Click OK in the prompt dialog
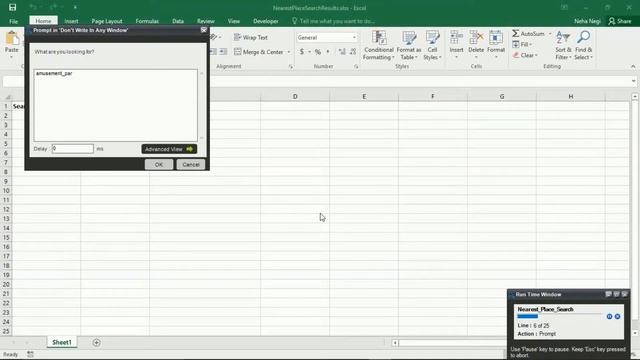This screenshot has width=640, height=360. pos(159,164)
